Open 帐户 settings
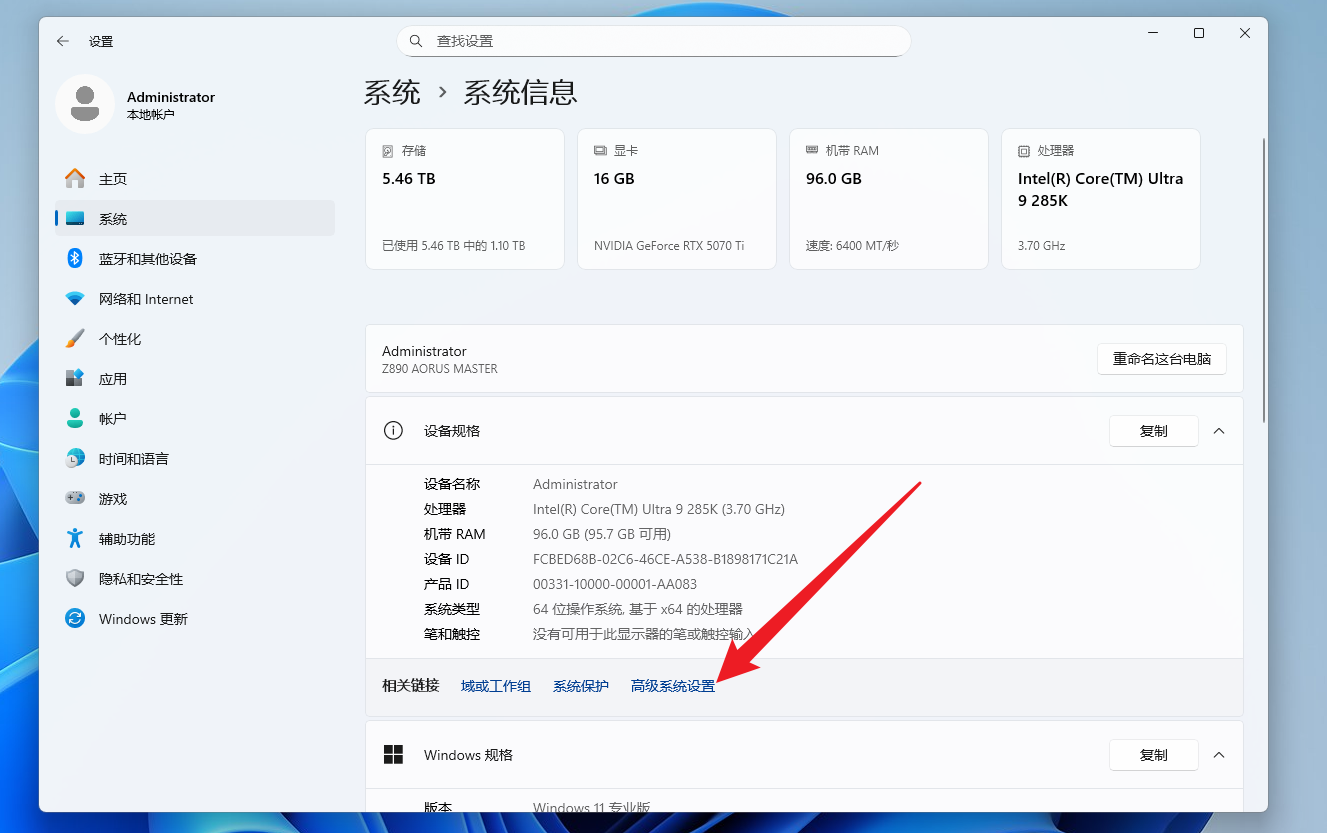The image size is (1327, 833). pos(115,418)
